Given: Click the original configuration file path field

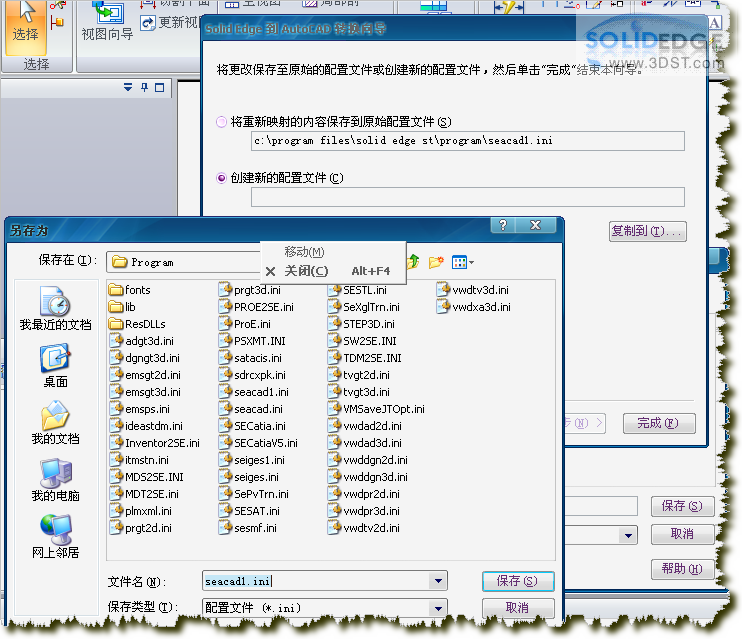Looking at the screenshot, I should (468, 141).
